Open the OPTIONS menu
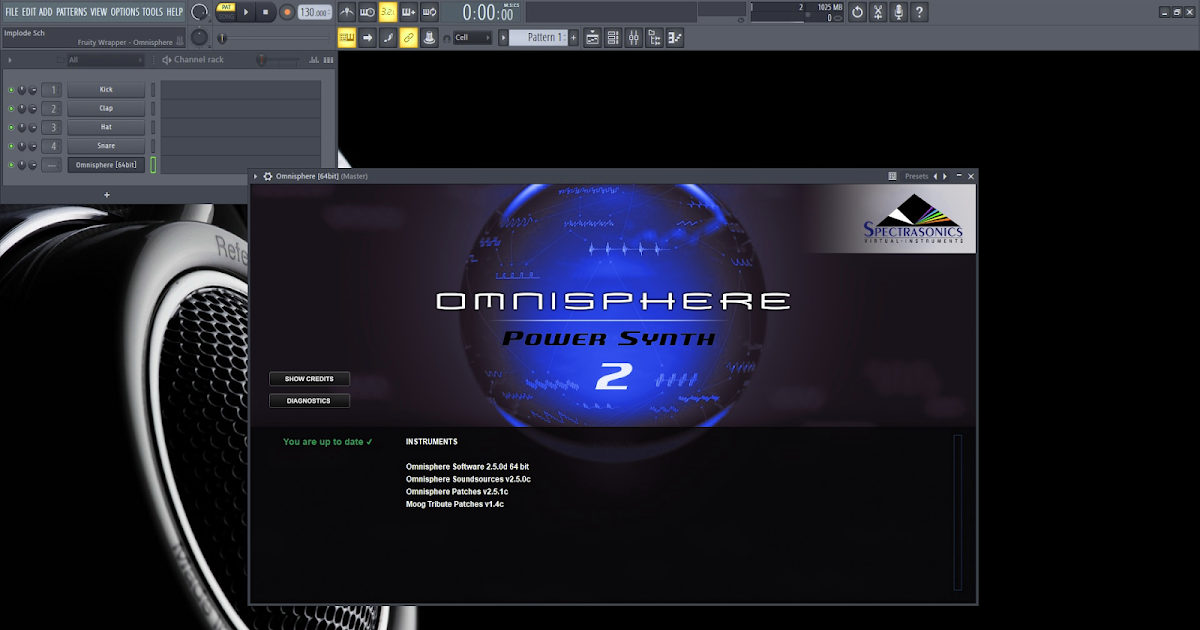1200x630 pixels. pyautogui.click(x=125, y=12)
